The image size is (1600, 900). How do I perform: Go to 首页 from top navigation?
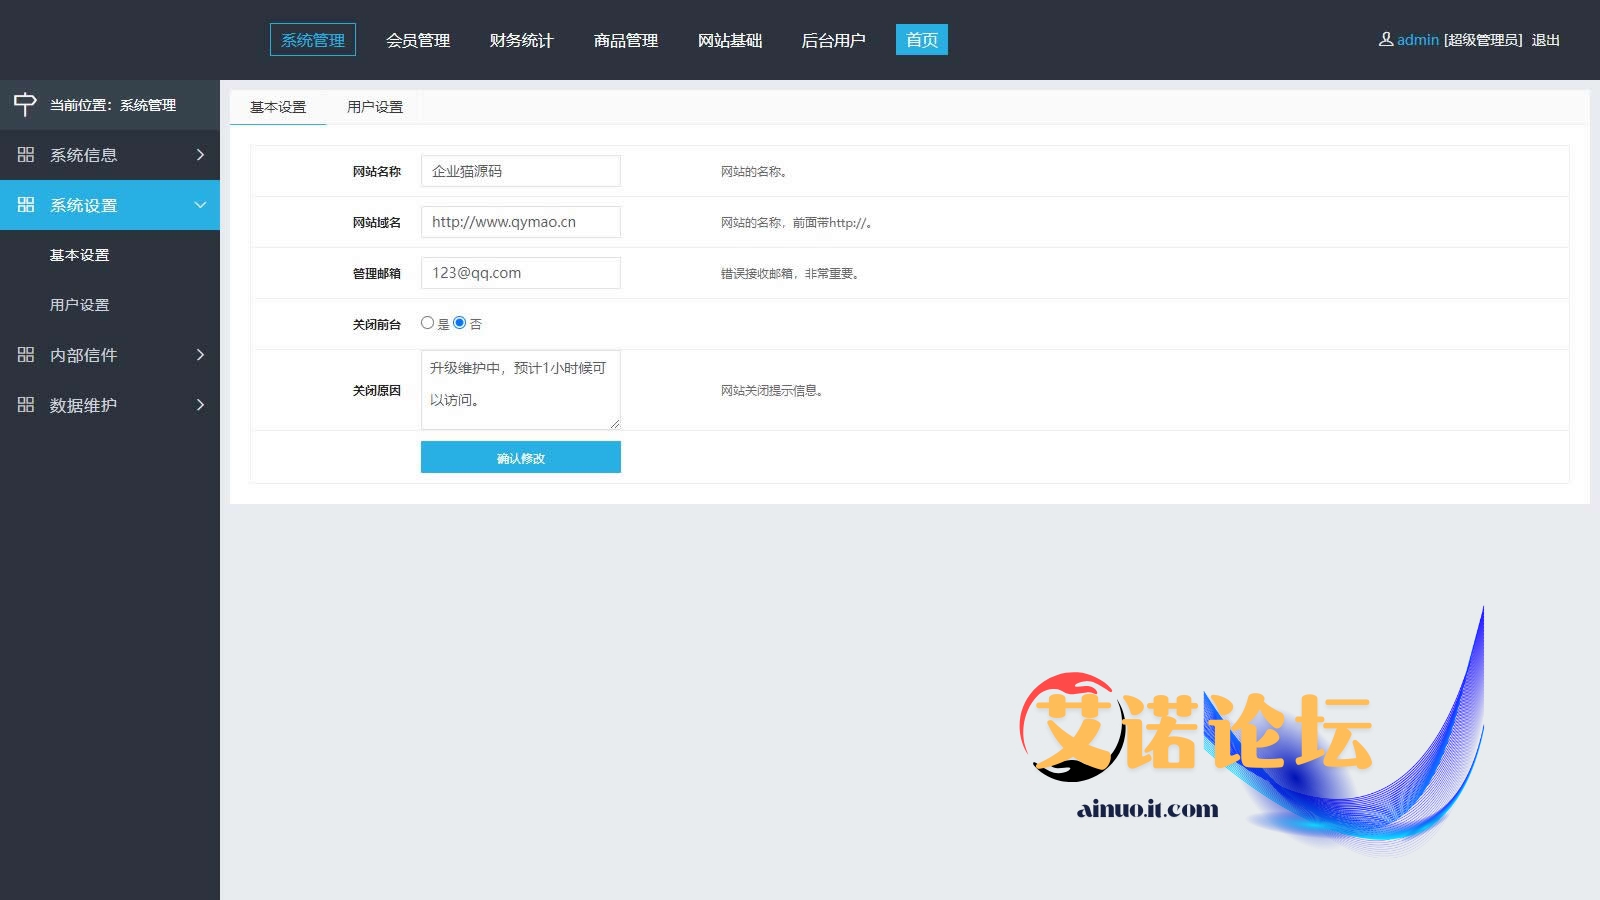coord(922,40)
